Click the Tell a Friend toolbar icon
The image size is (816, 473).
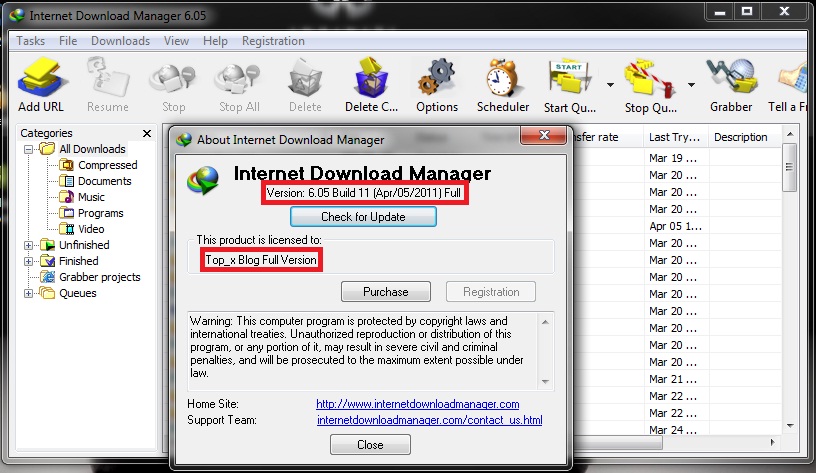(788, 85)
